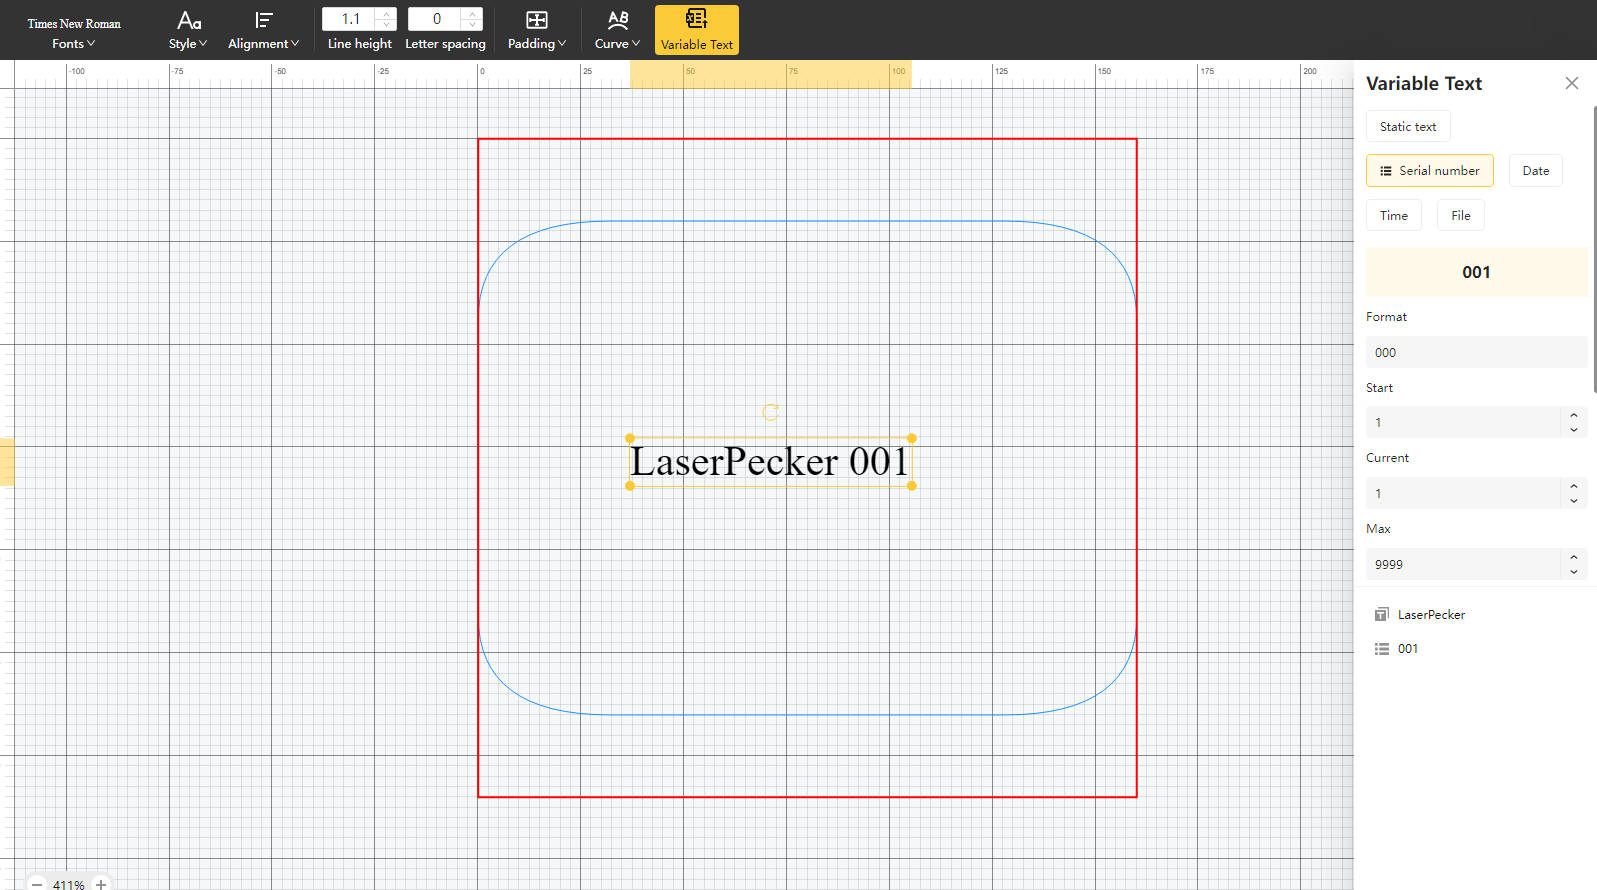Click the Current value field
Viewport: 1597px width, 890px height.
point(1463,493)
